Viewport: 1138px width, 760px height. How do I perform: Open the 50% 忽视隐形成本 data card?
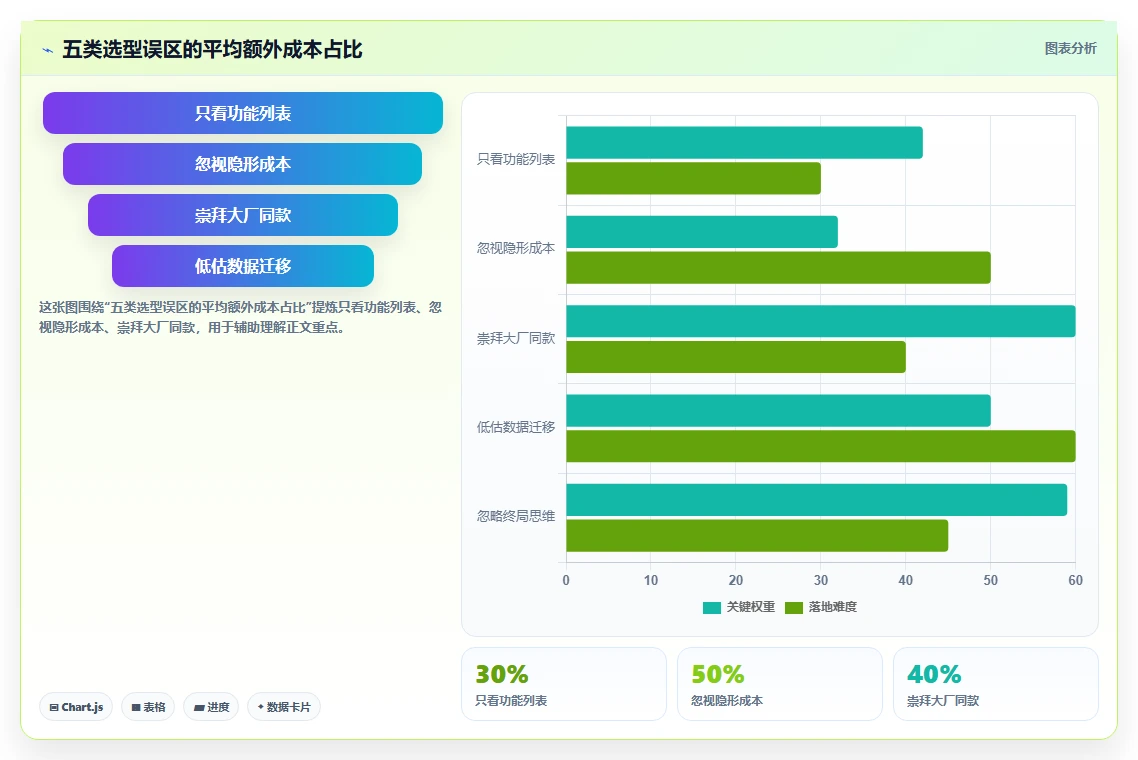pos(779,684)
